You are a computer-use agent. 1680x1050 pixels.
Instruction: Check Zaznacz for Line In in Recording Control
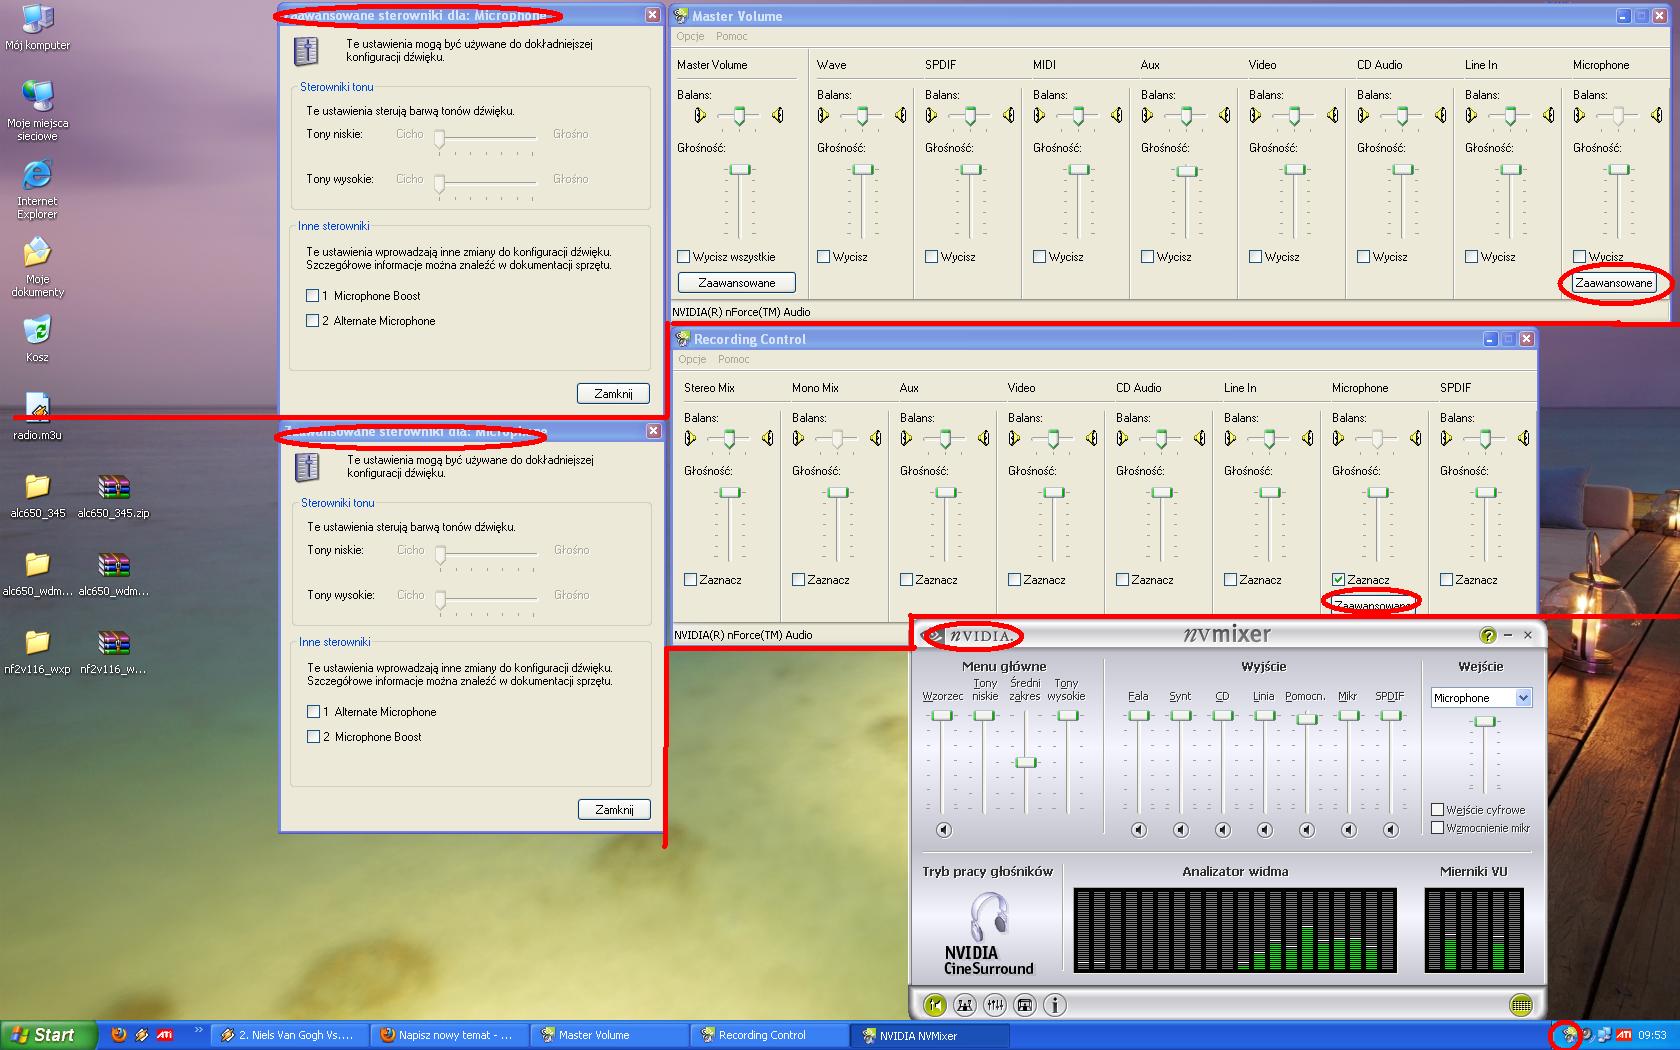pos(1231,580)
